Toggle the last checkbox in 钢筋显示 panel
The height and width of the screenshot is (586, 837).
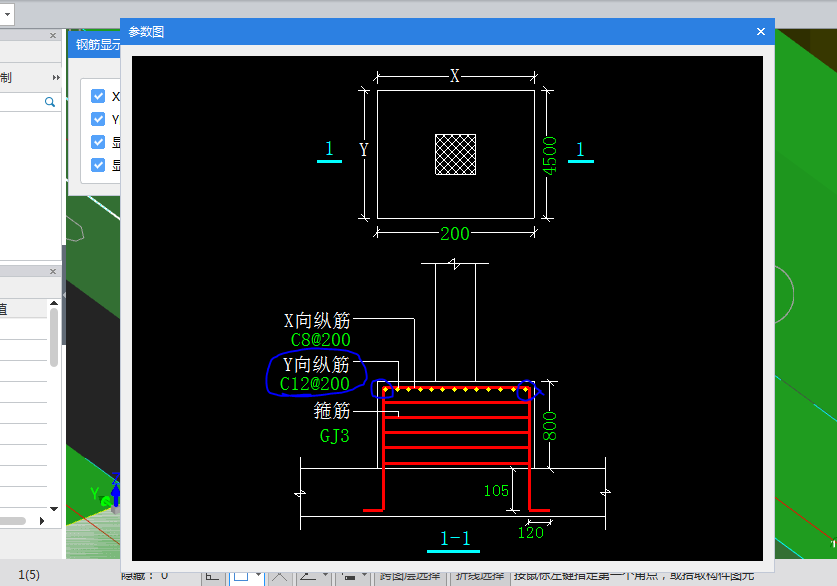click(98, 165)
